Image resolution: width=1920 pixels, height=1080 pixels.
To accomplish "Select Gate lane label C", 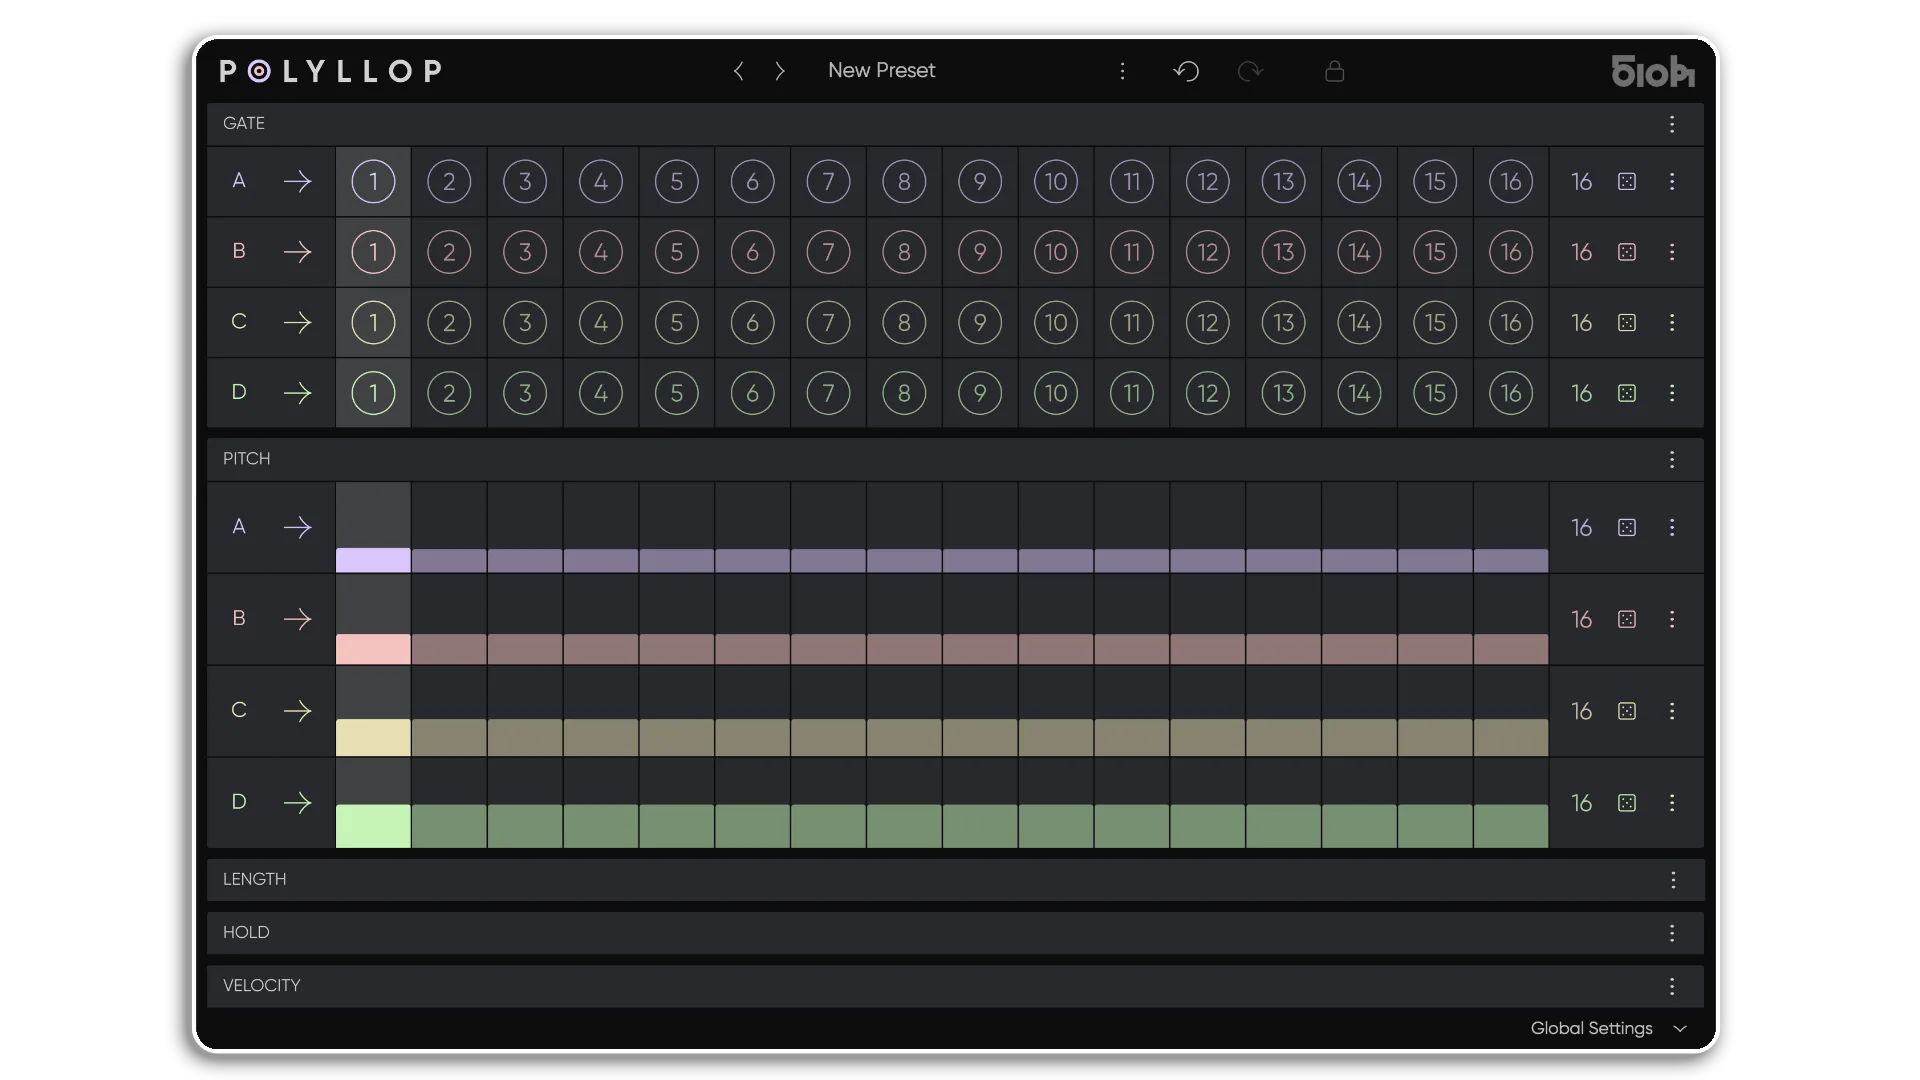I will (239, 322).
